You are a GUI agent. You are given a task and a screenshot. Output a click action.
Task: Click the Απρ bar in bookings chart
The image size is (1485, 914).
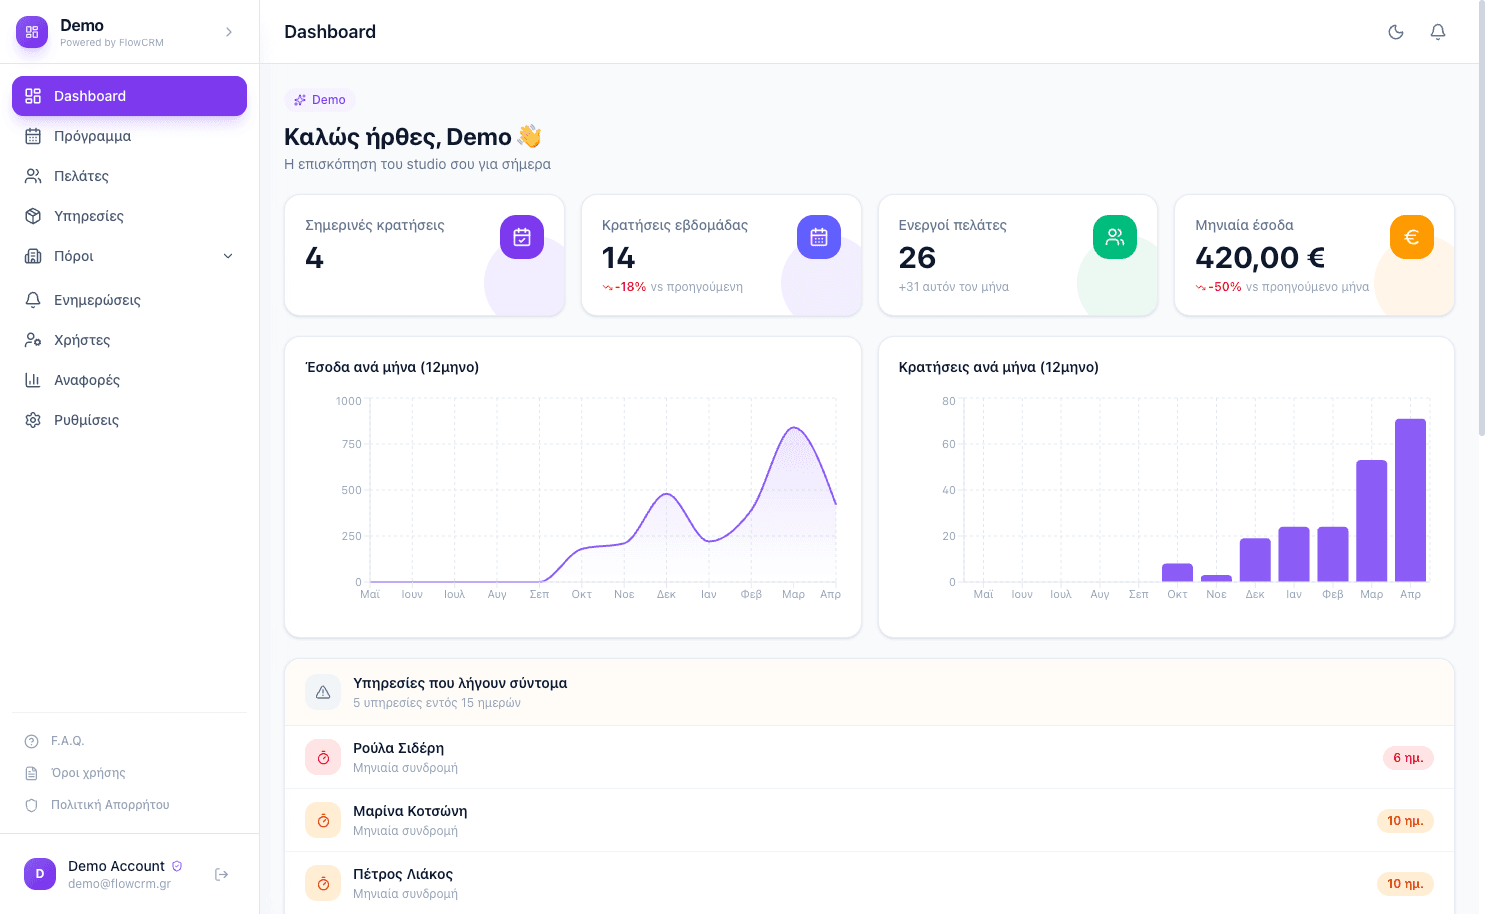coord(1410,500)
